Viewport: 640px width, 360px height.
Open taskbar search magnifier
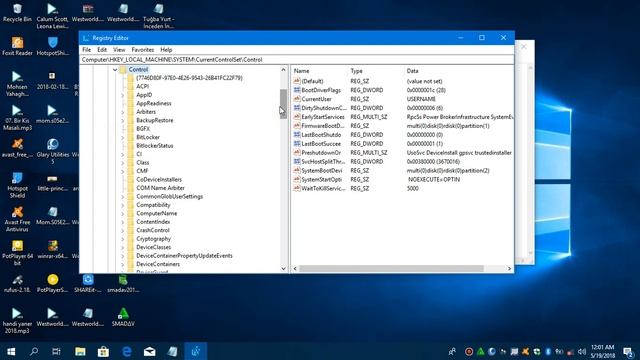[34, 351]
